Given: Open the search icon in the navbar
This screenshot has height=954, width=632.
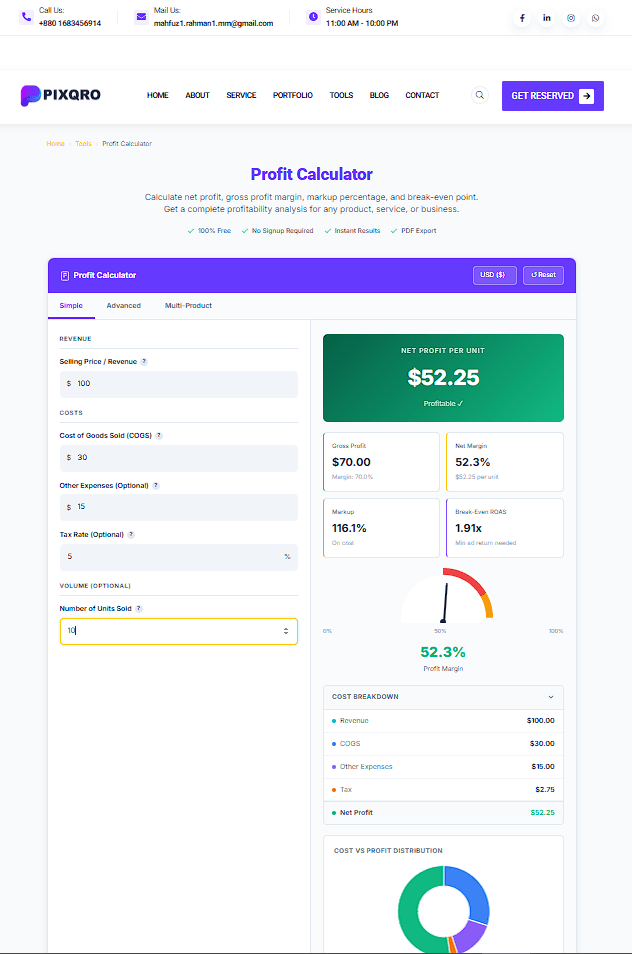Looking at the screenshot, I should click(x=480, y=95).
